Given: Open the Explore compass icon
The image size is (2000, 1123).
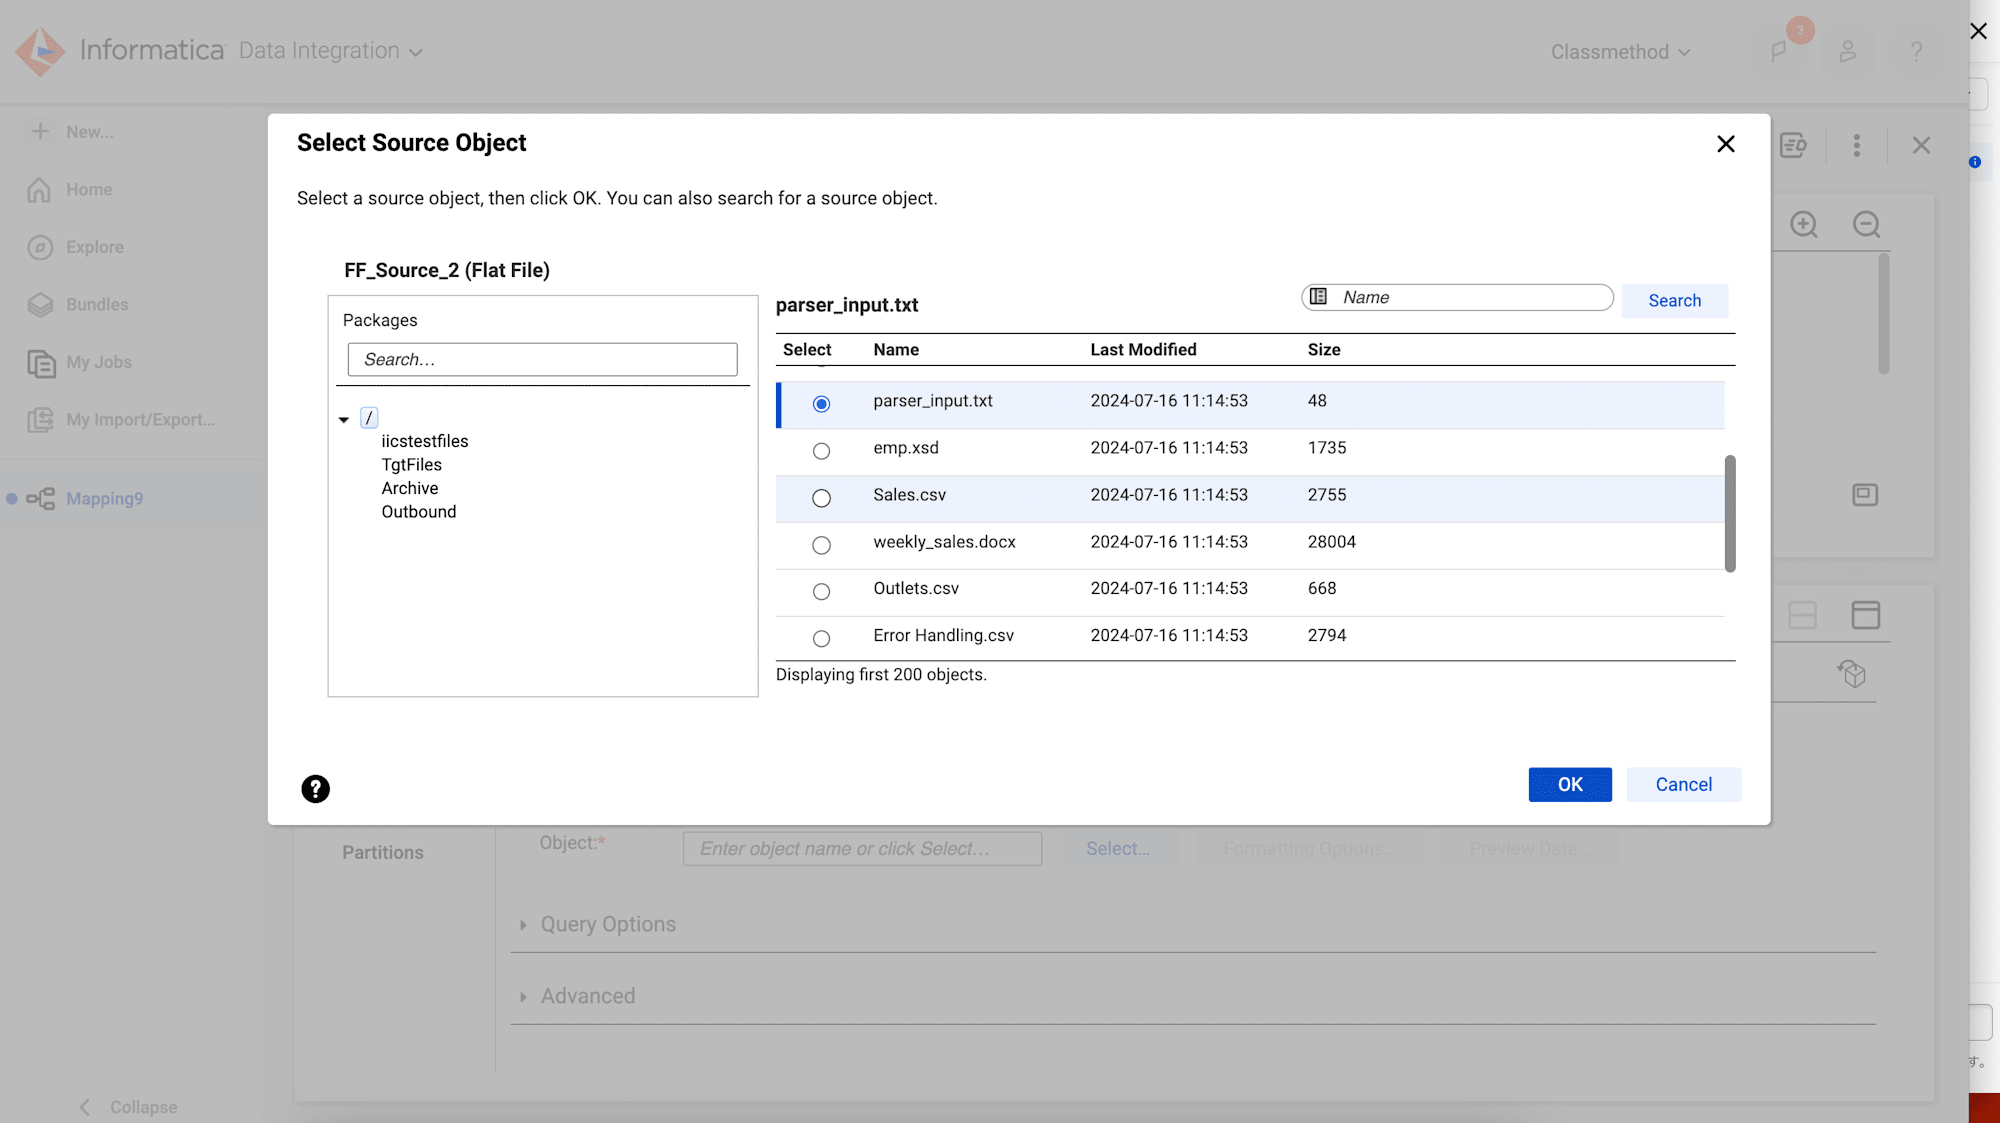Looking at the screenshot, I should [x=40, y=247].
